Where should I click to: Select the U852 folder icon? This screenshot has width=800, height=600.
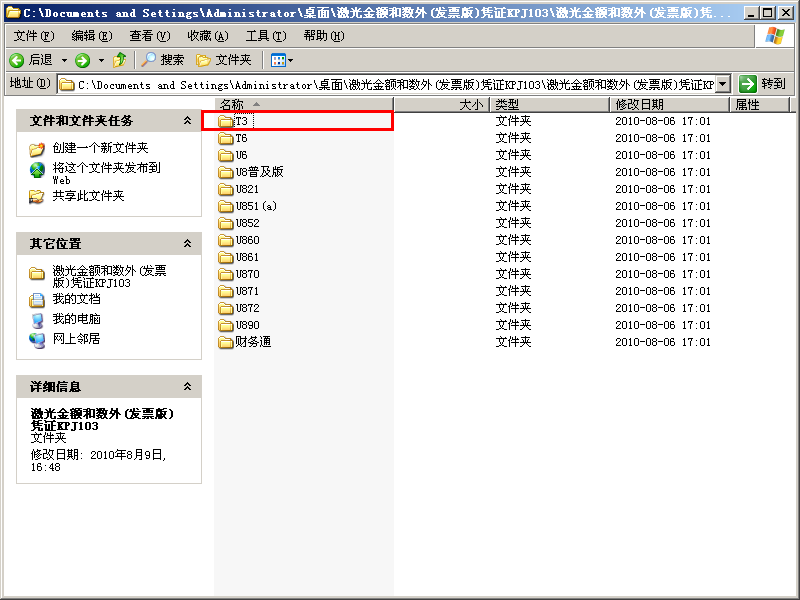pyautogui.click(x=226, y=223)
